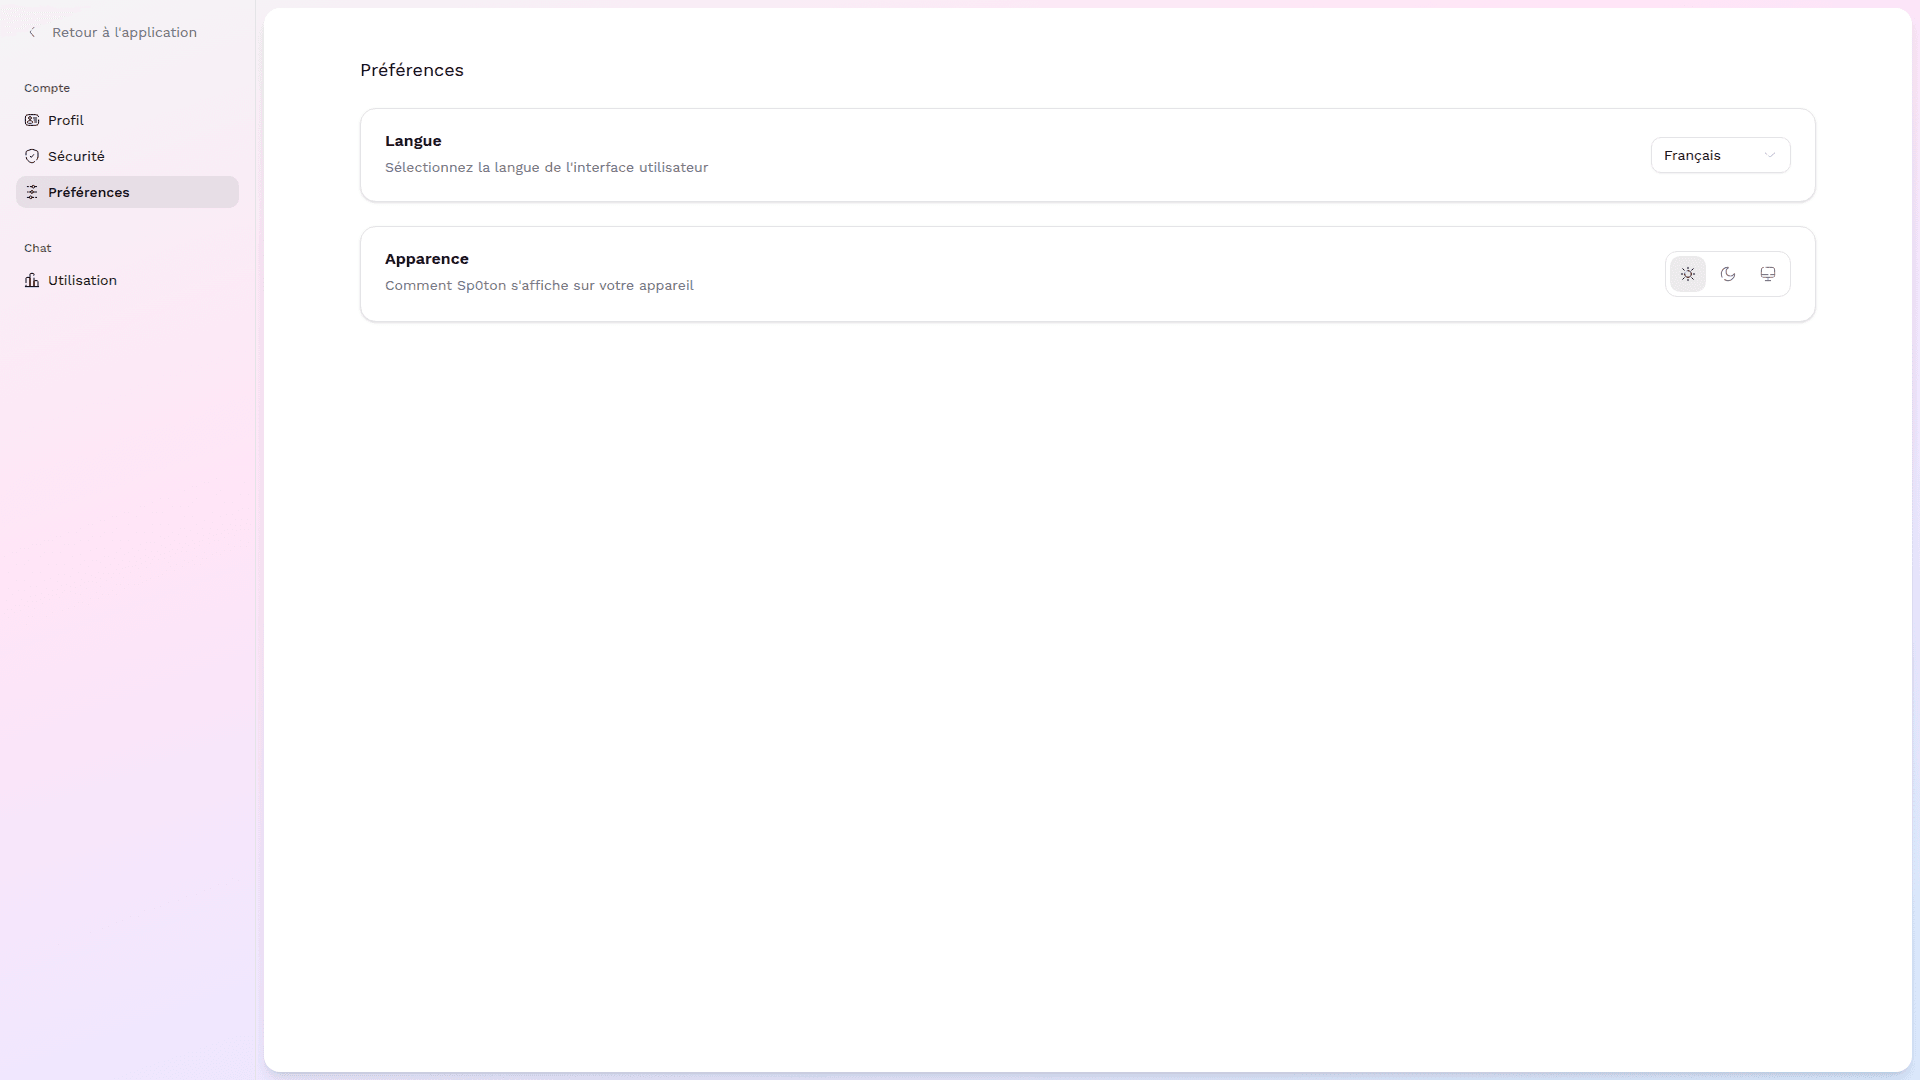The width and height of the screenshot is (1920, 1080).
Task: Click the Utilisation bar chart icon
Action: tap(32, 280)
